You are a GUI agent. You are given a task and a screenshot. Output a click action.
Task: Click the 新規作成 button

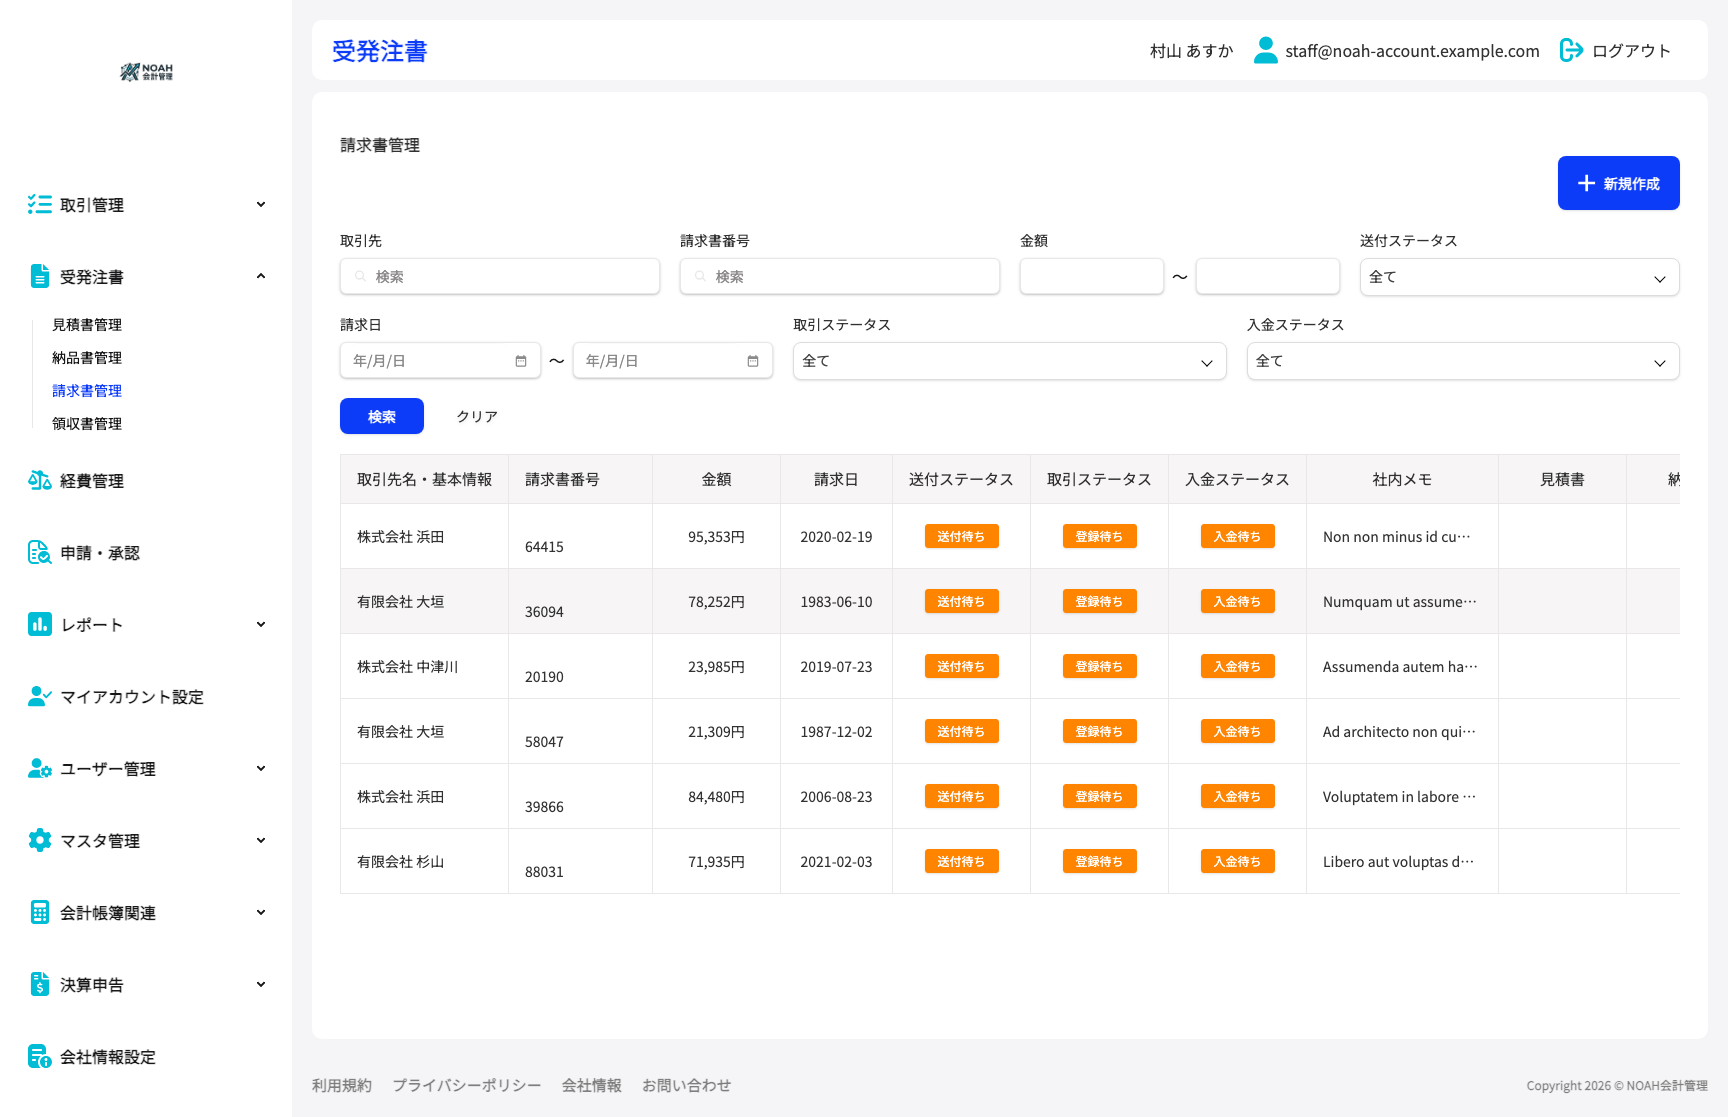[1618, 183]
